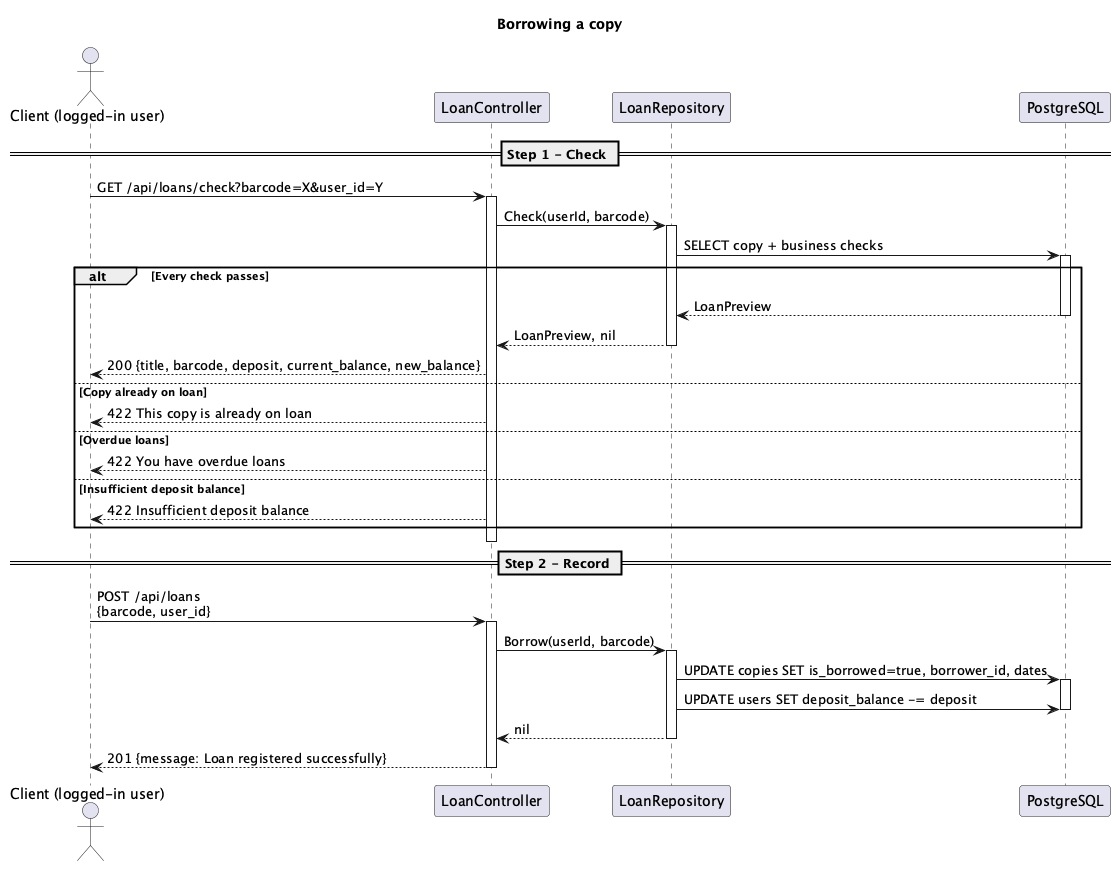Select the bottom LoanController participant box

coord(491,801)
